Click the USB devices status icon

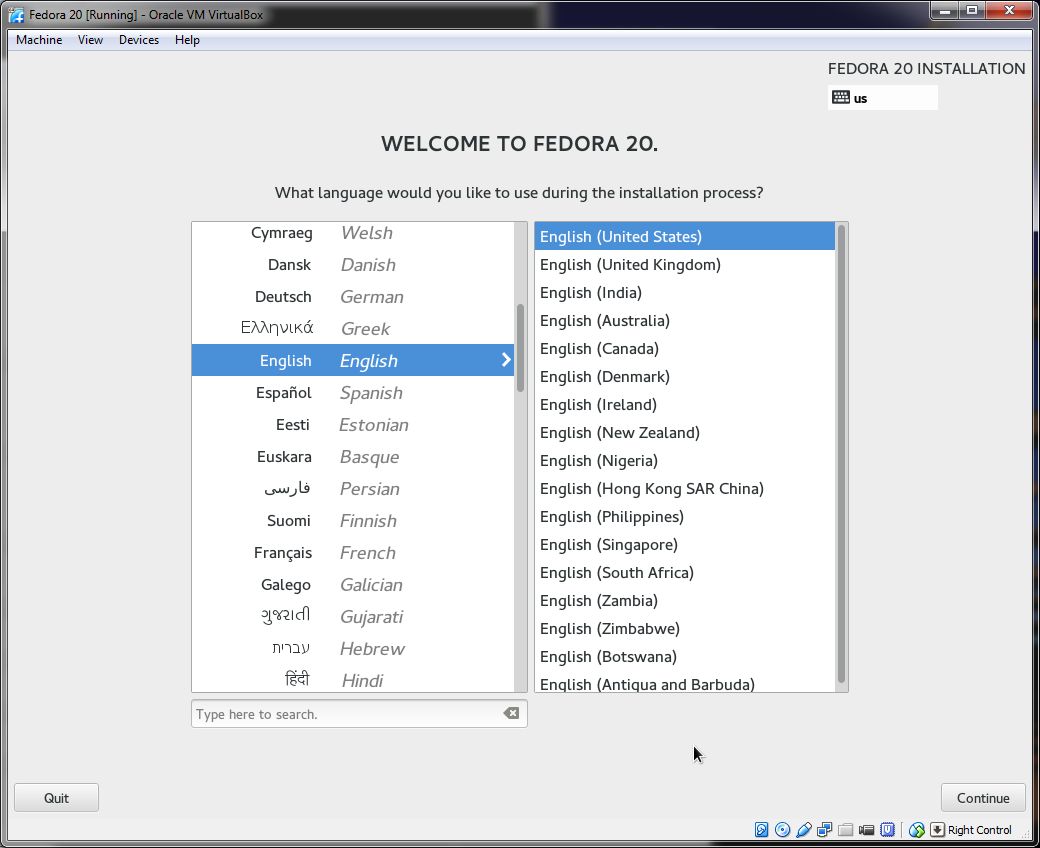804,829
